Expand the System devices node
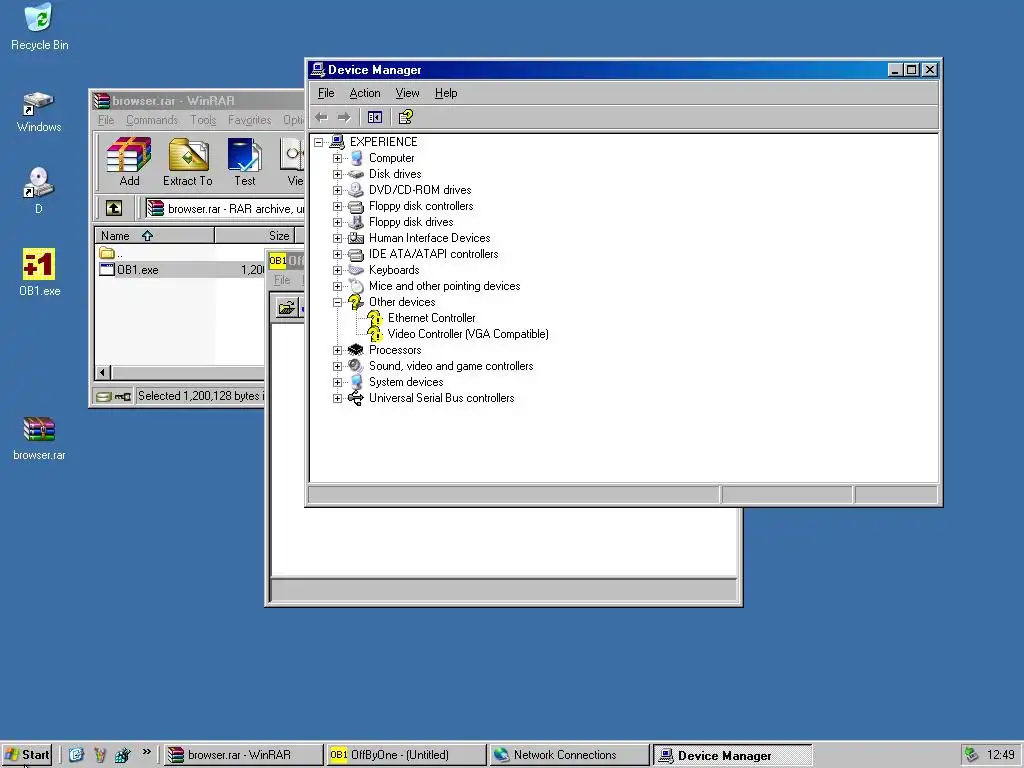The height and width of the screenshot is (768, 1024). pyautogui.click(x=338, y=382)
